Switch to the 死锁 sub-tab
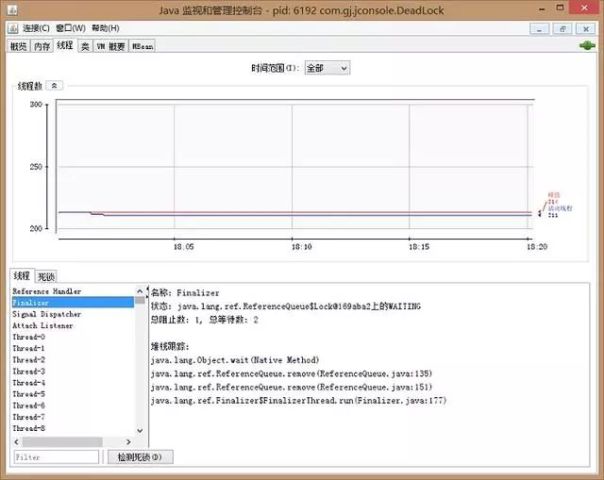The height and width of the screenshot is (480, 604). pyautogui.click(x=46, y=277)
